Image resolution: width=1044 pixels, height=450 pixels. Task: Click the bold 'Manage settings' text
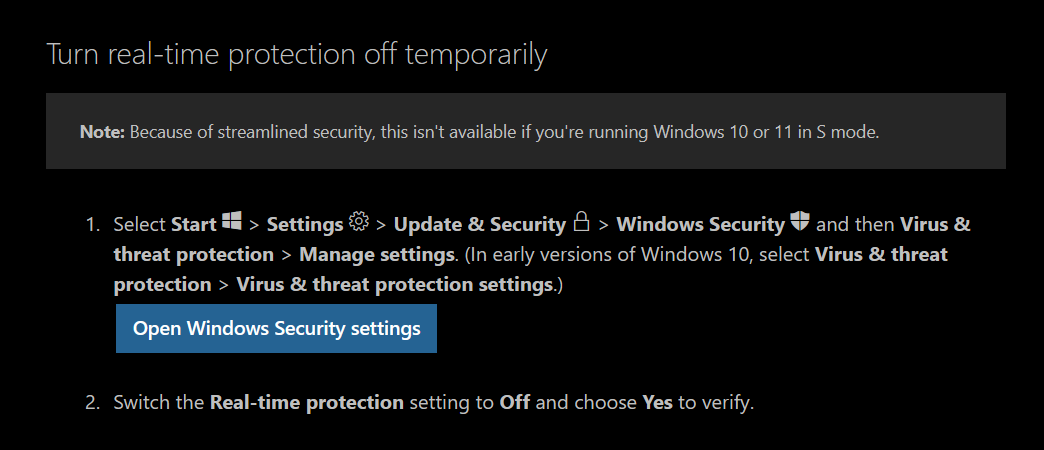tap(378, 254)
